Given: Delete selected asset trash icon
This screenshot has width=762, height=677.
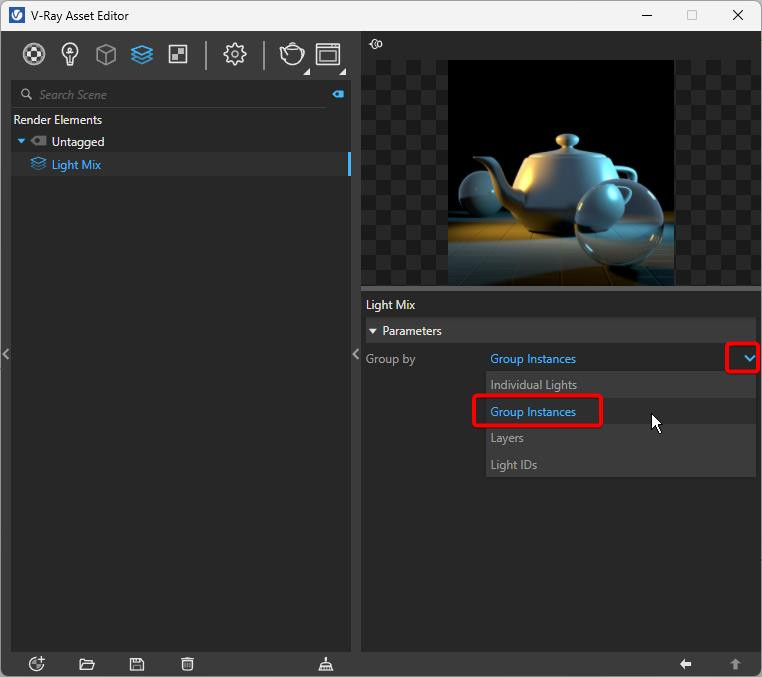Looking at the screenshot, I should [187, 664].
